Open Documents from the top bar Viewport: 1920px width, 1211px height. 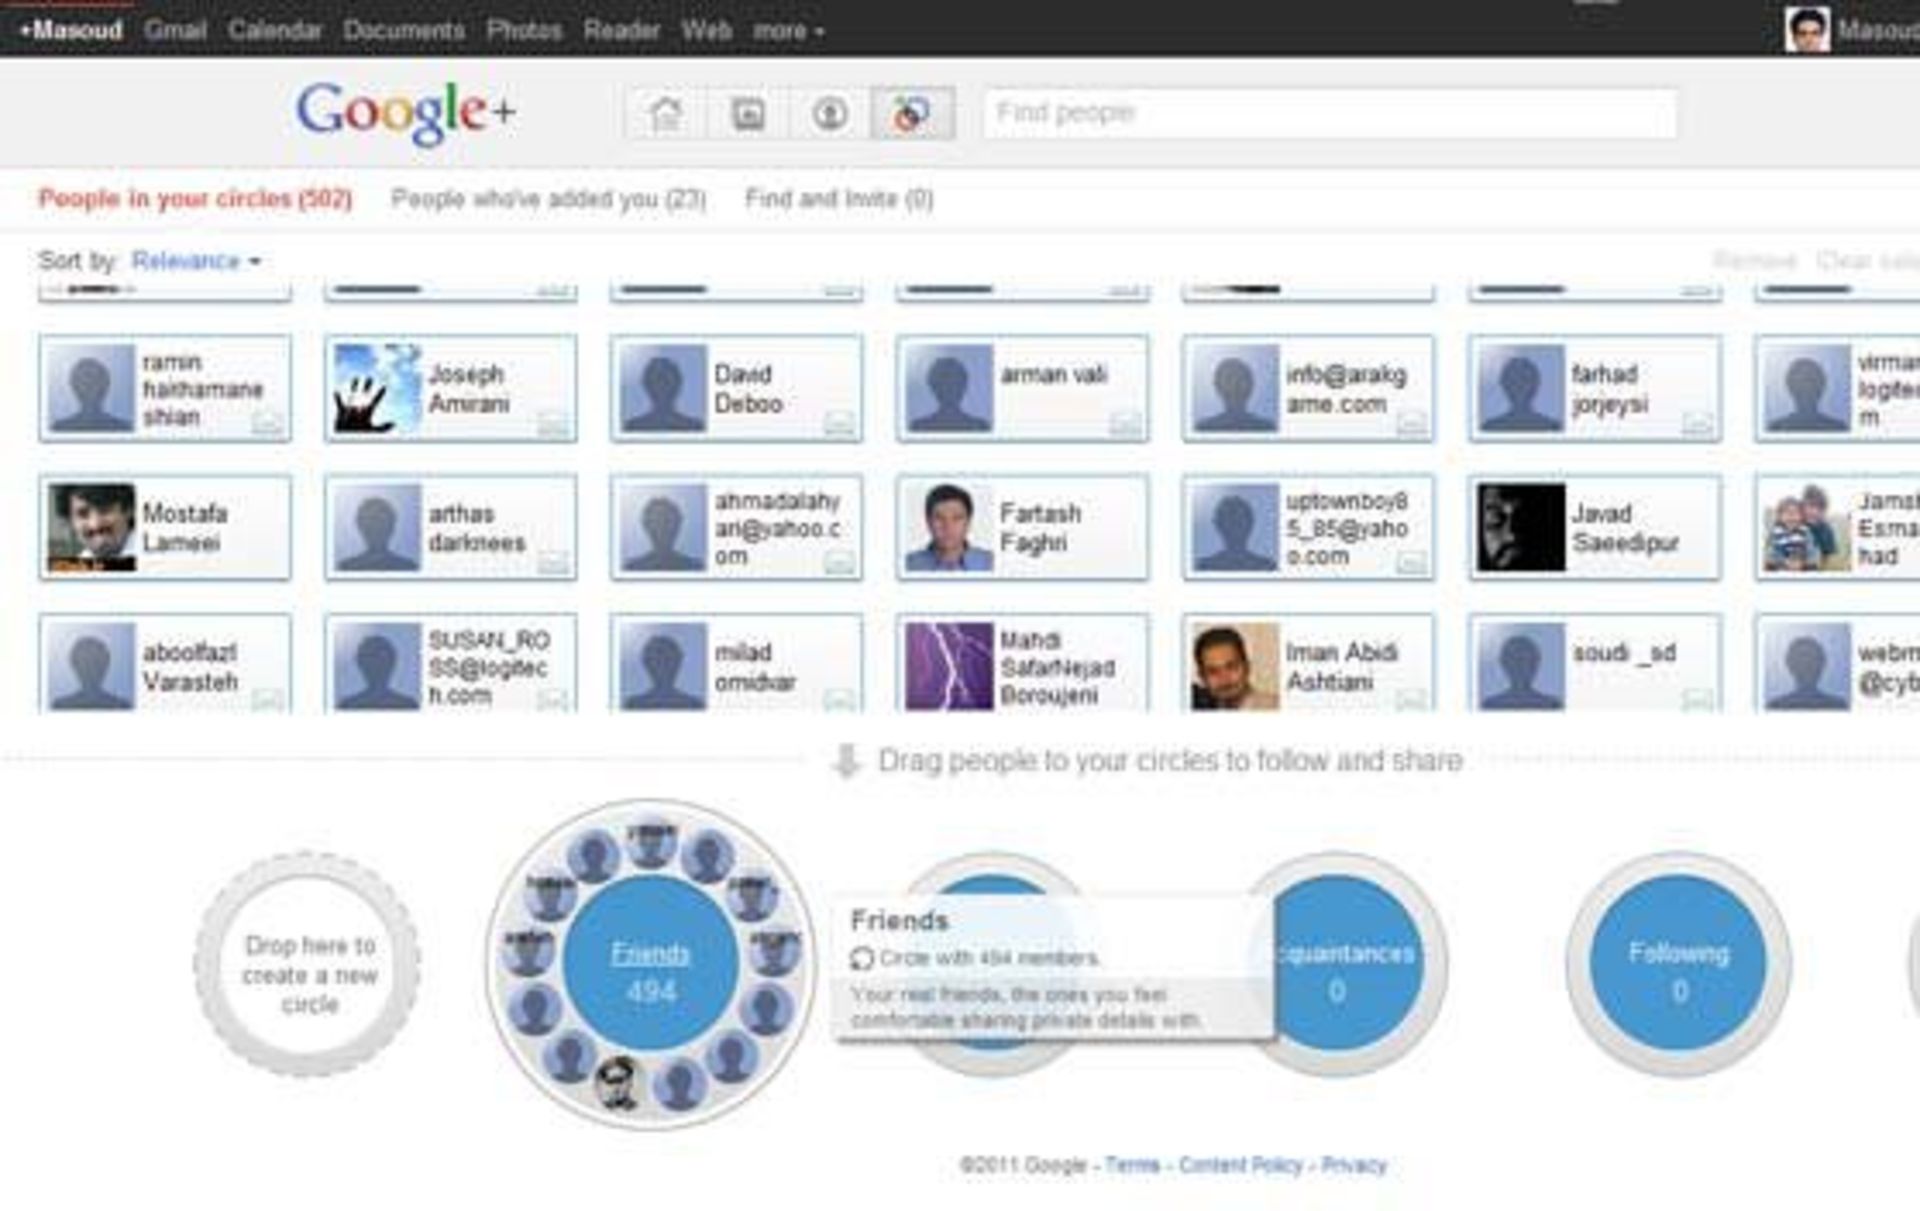[x=404, y=30]
